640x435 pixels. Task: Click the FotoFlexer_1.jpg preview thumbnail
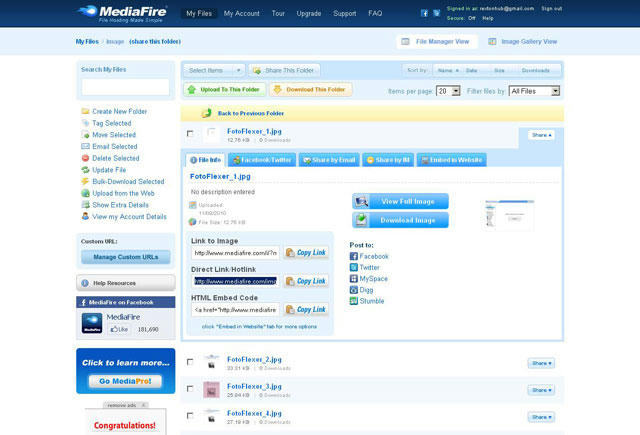pyautogui.click(x=509, y=215)
